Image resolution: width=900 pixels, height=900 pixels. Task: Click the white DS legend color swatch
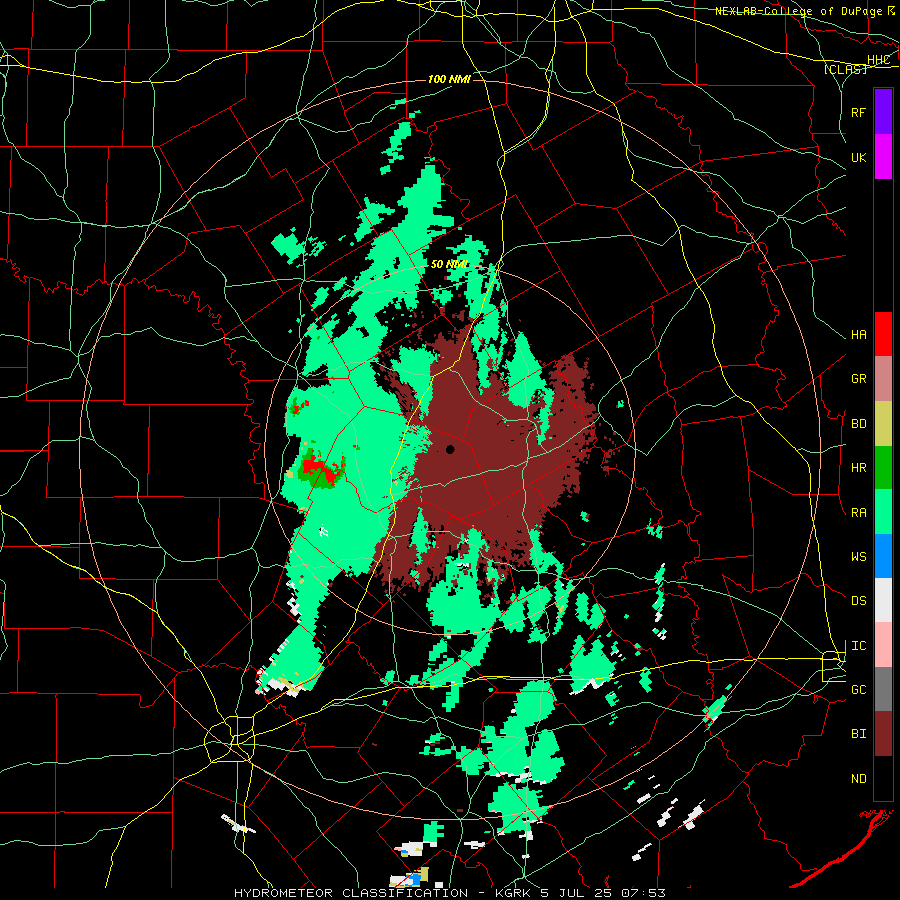(x=883, y=600)
